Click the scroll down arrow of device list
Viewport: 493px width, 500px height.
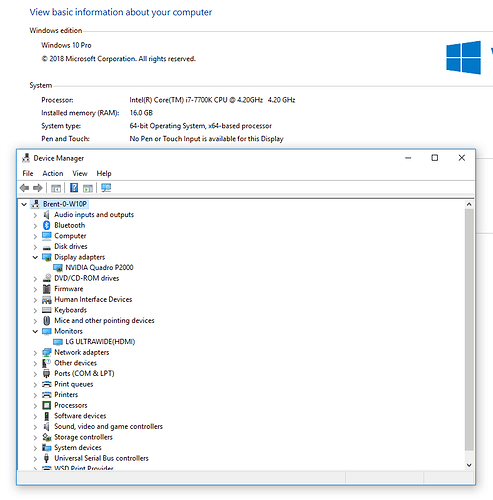pyautogui.click(x=469, y=465)
